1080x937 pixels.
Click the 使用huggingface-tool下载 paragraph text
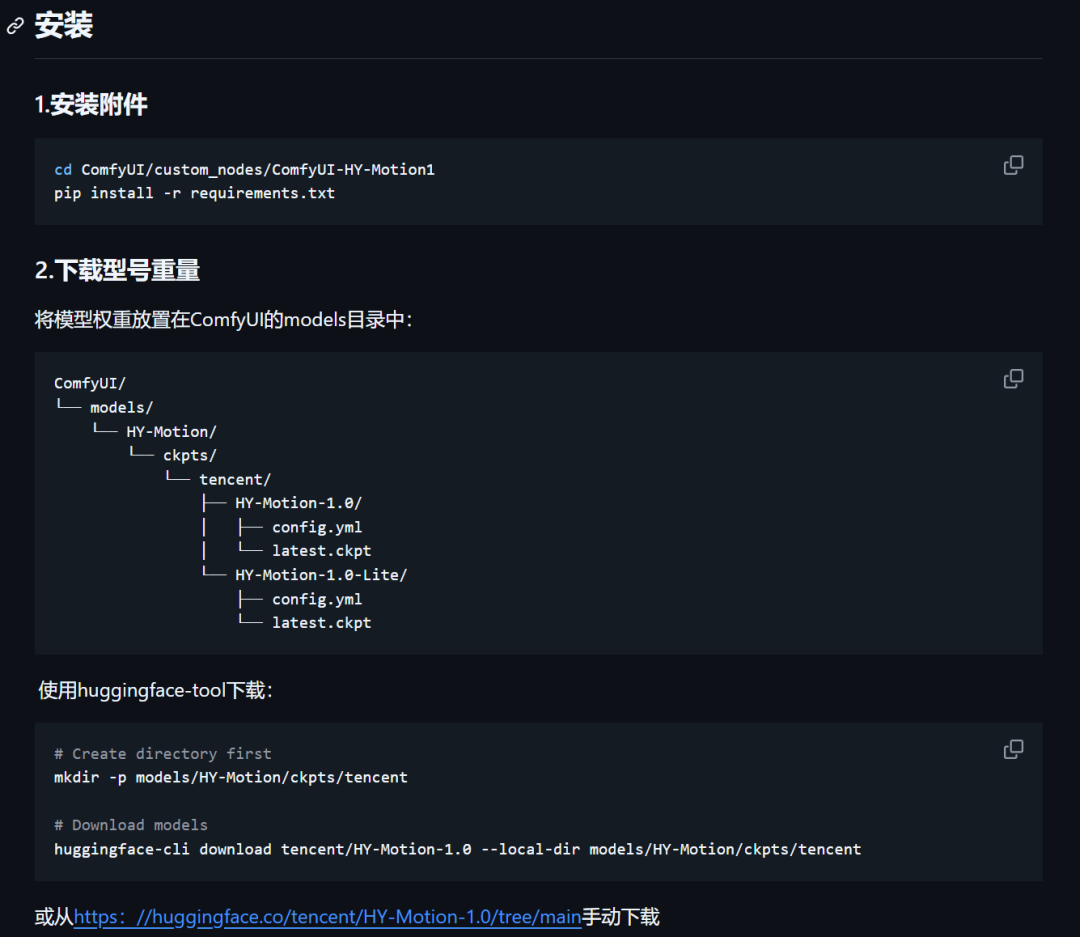(x=155, y=690)
